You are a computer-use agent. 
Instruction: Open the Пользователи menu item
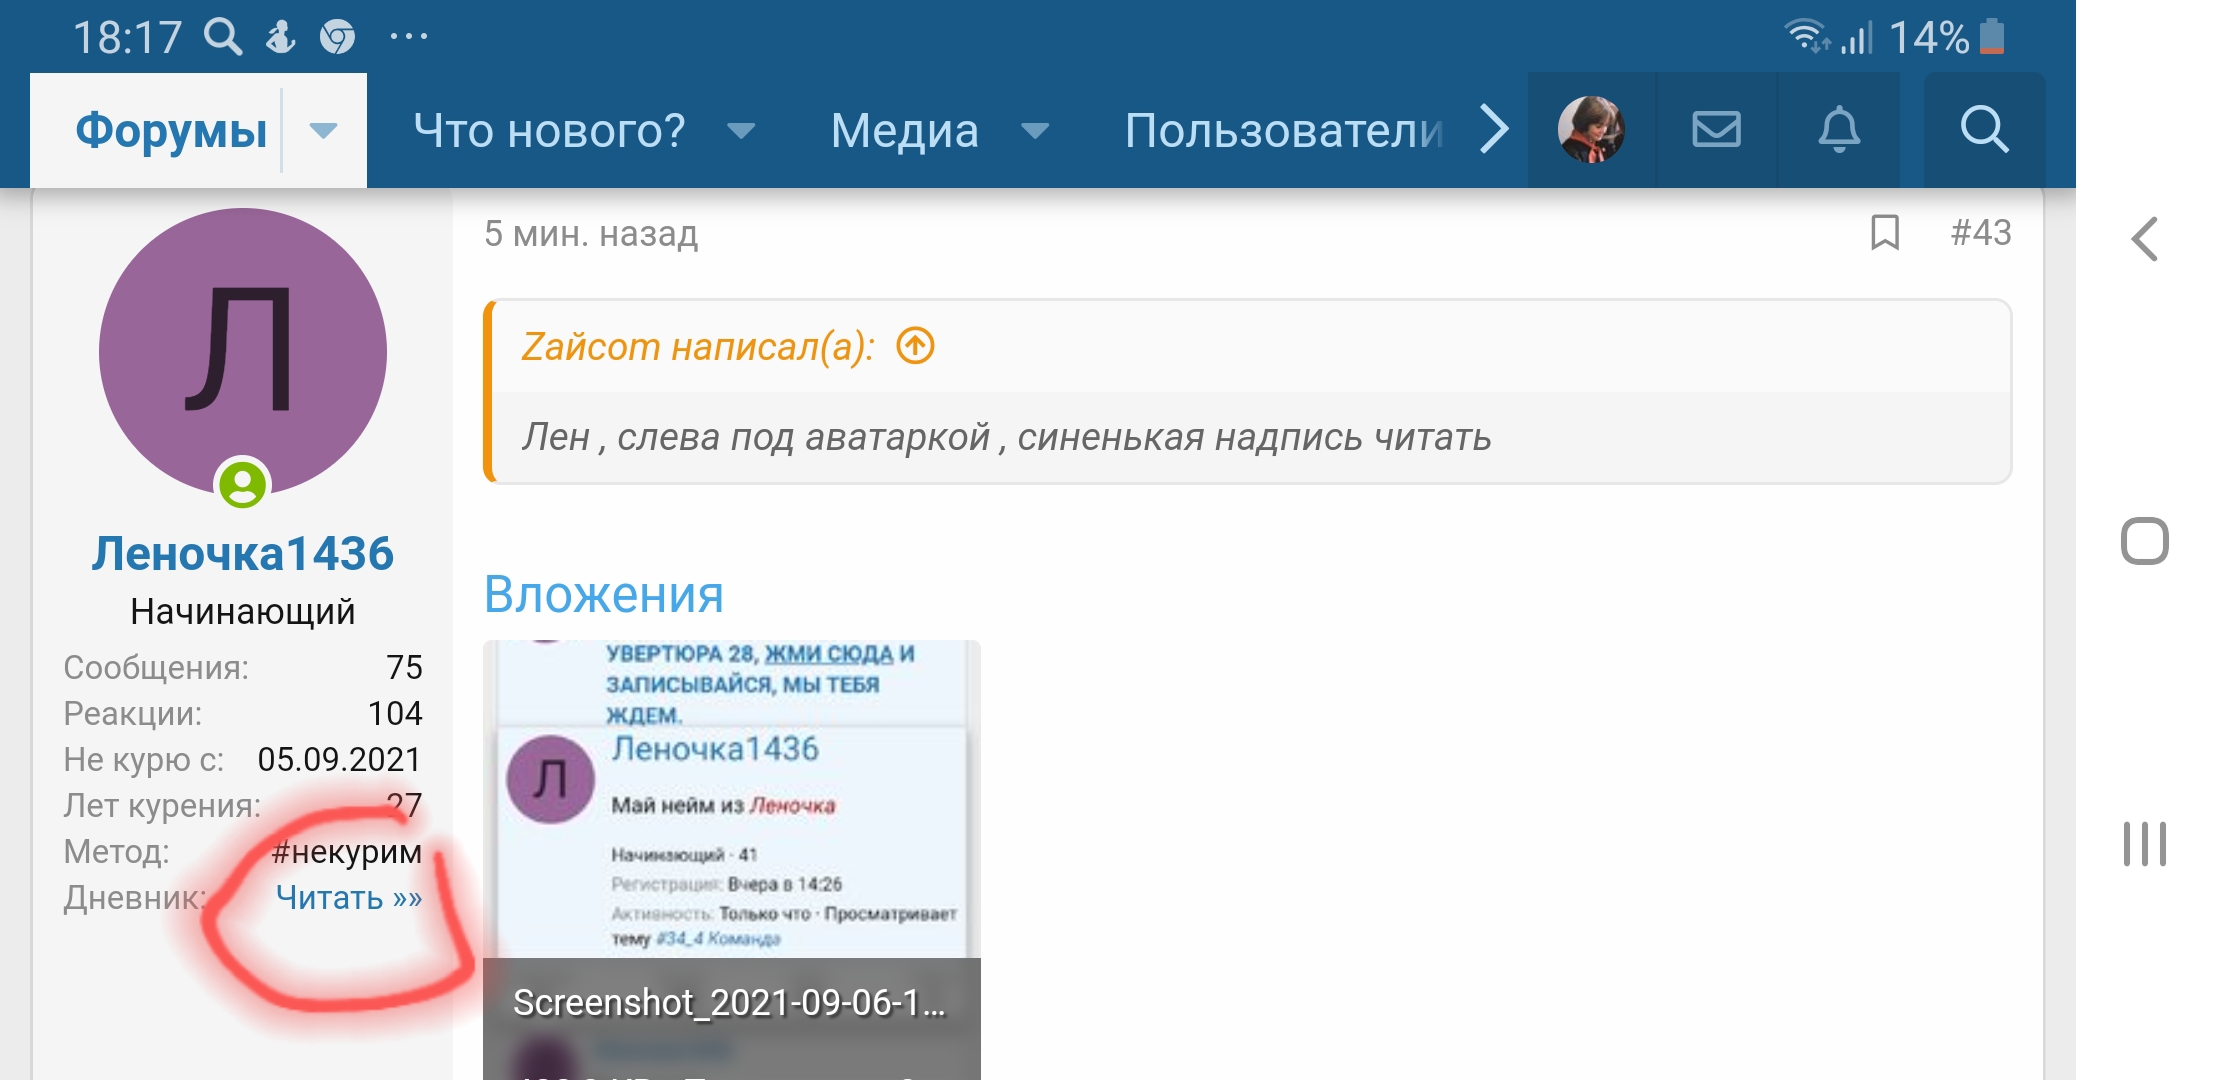pos(1283,131)
